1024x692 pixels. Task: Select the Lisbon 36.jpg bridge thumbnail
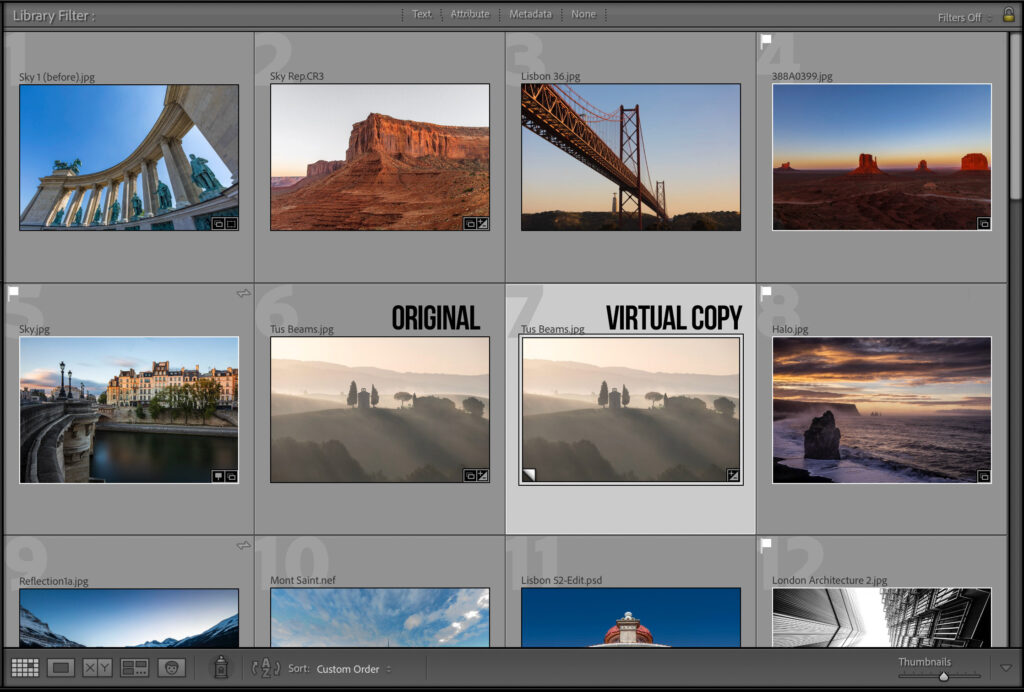click(630, 157)
